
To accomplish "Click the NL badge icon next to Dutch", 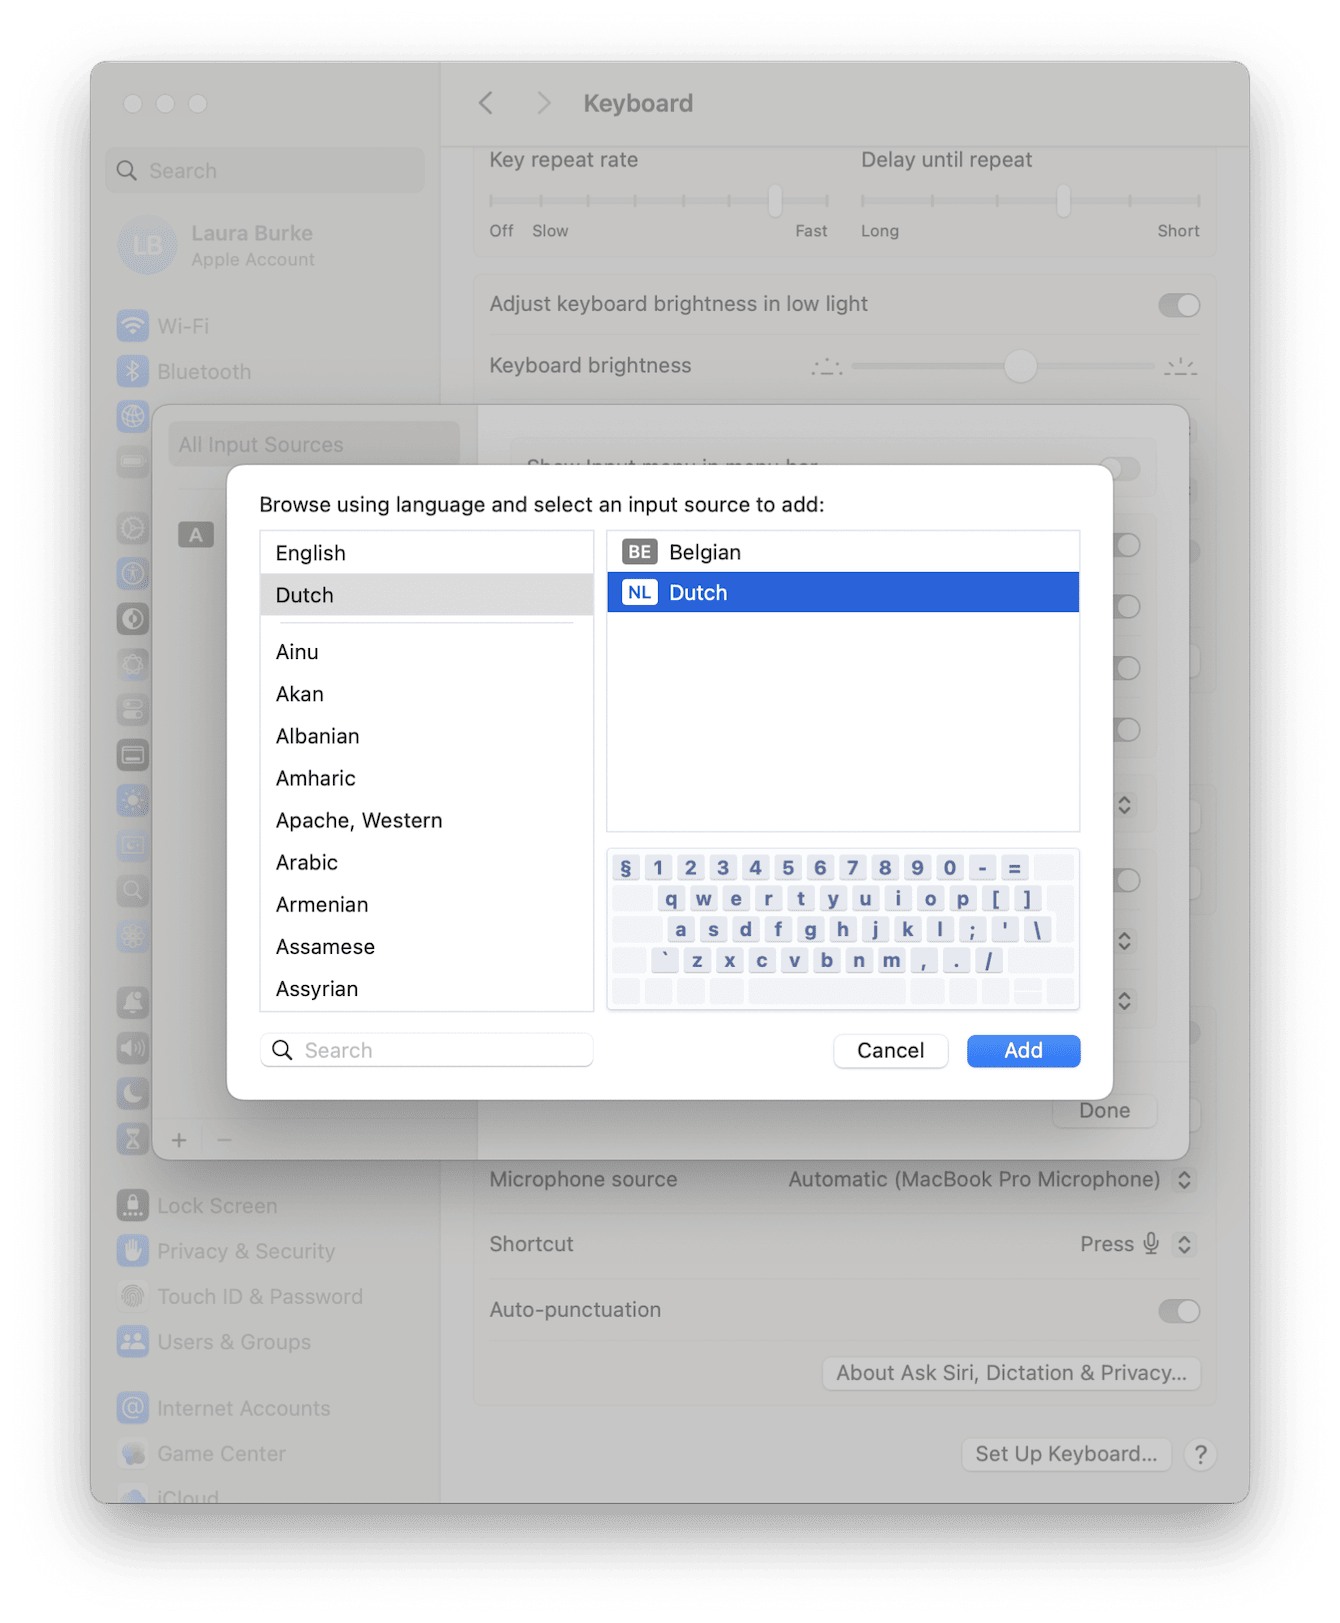I will [639, 592].
